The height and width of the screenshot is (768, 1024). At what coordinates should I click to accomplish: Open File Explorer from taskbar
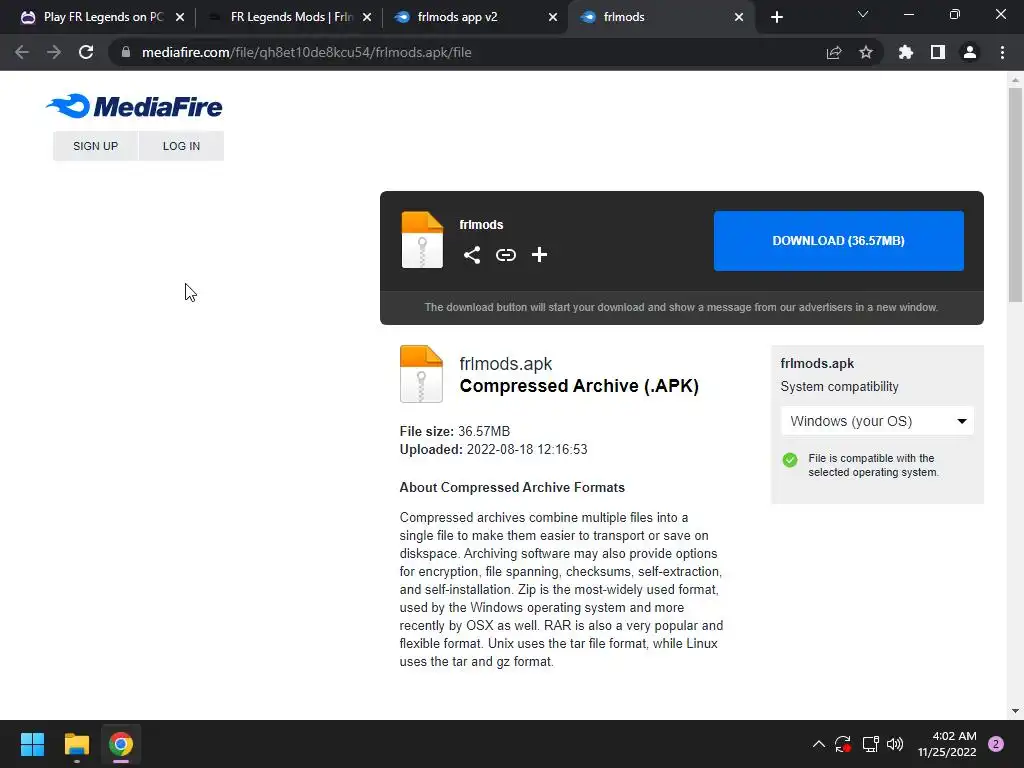pos(76,744)
